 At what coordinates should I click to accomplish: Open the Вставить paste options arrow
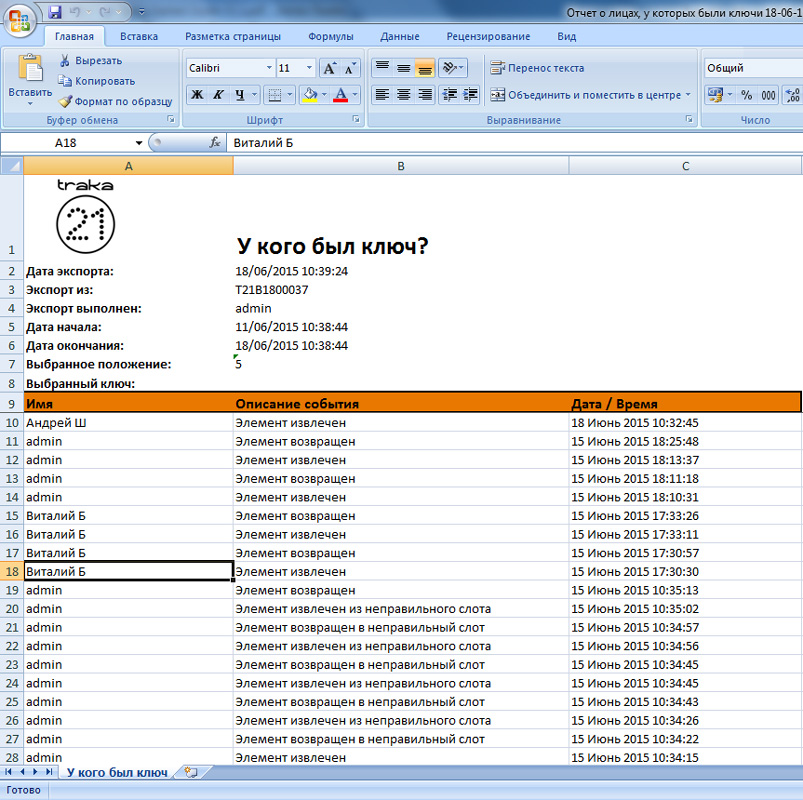click(x=30, y=104)
